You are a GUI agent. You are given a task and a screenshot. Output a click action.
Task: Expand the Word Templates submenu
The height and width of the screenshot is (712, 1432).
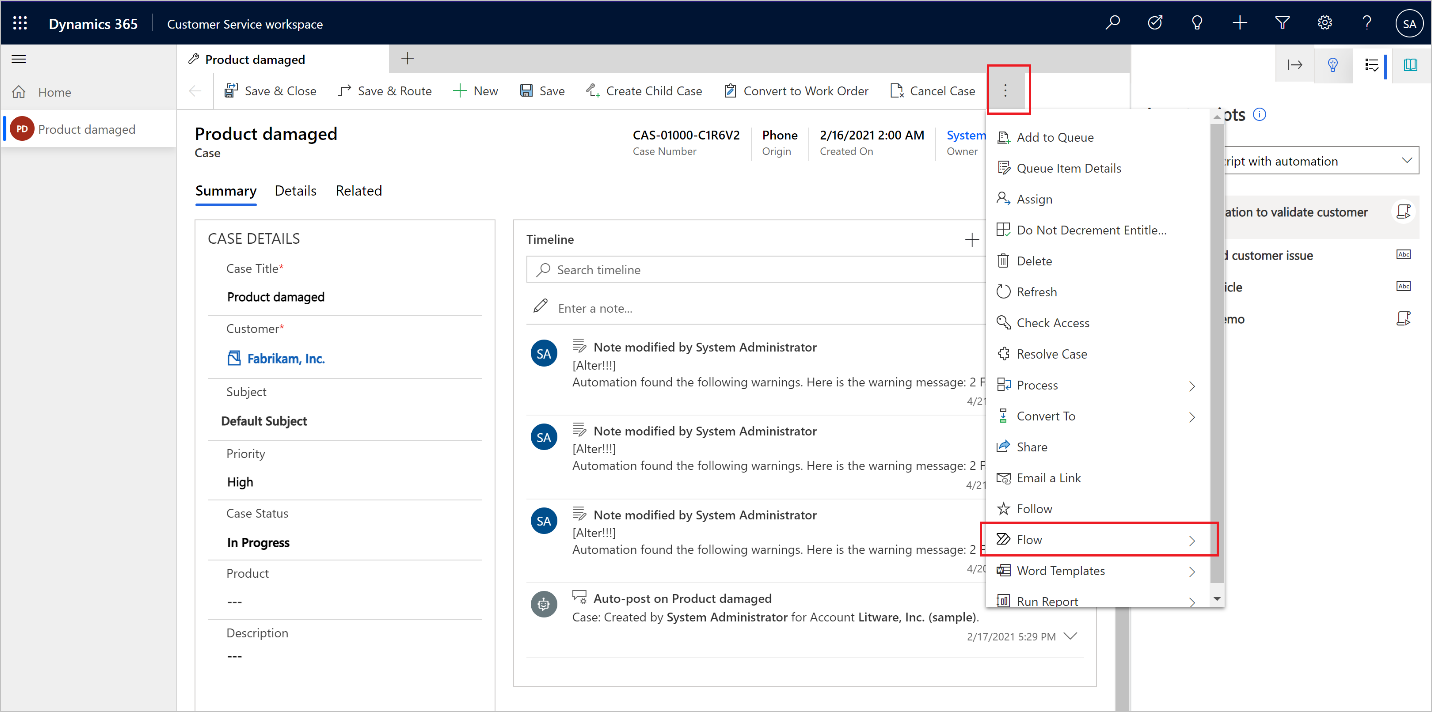coord(1060,570)
